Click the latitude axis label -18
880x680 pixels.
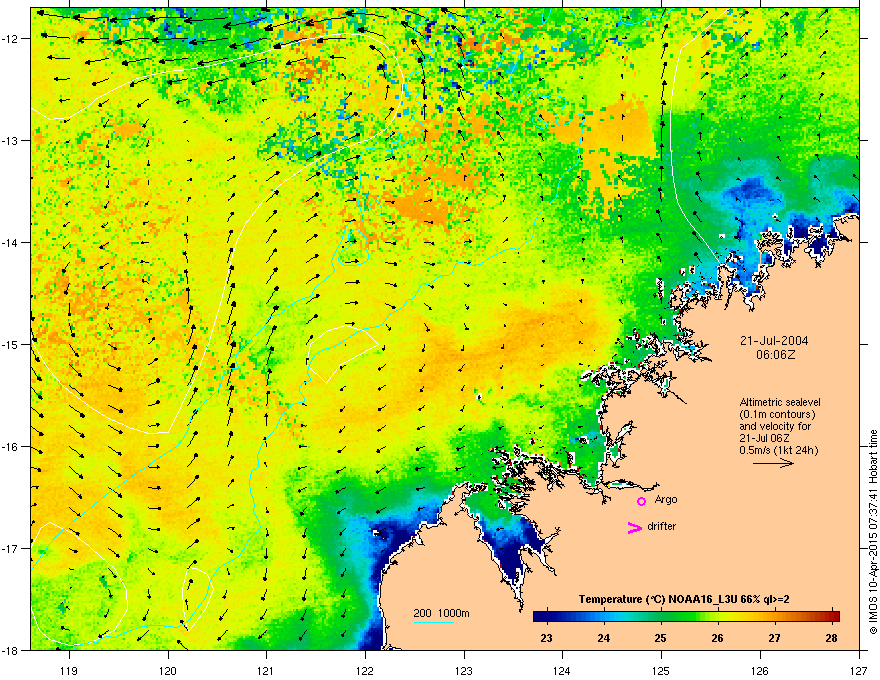click(x=10, y=650)
